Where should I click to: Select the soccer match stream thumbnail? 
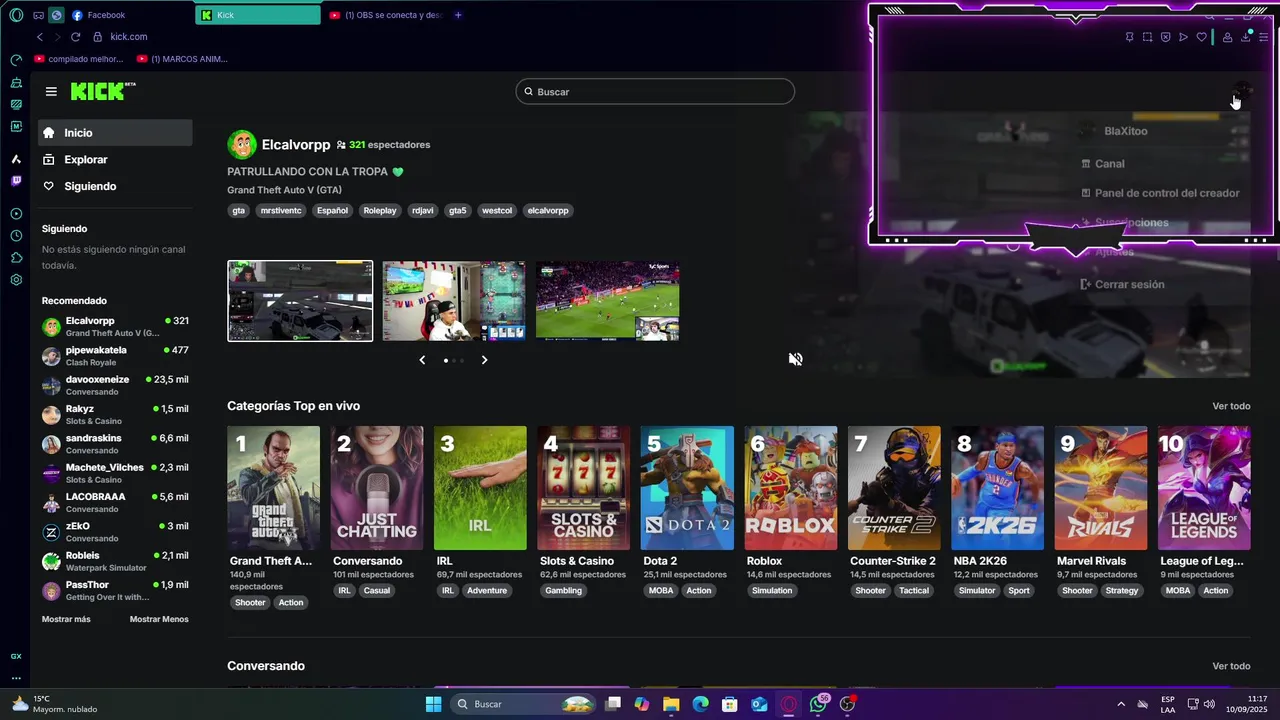pyautogui.click(x=608, y=301)
